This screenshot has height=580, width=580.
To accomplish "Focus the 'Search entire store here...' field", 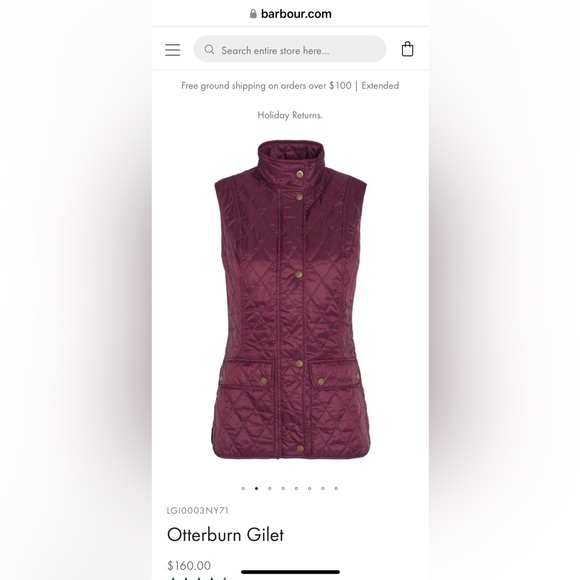I will pyautogui.click(x=290, y=49).
